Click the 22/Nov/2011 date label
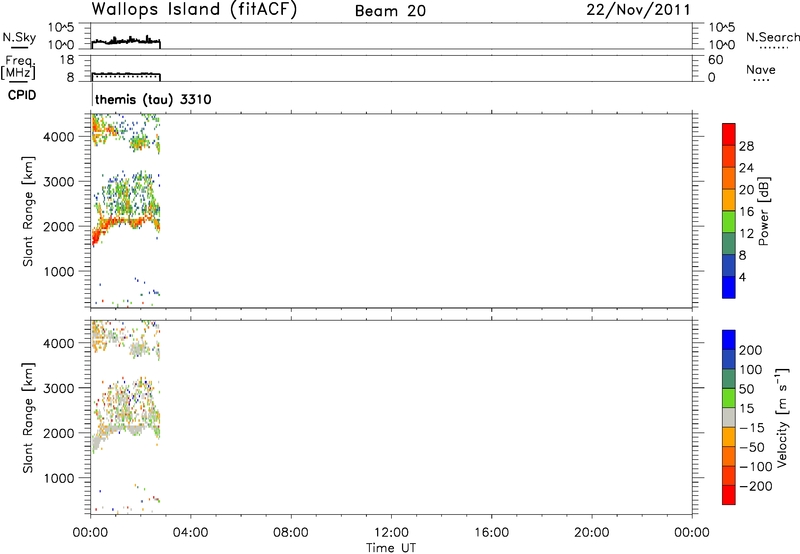This screenshot has height=554, width=800. pyautogui.click(x=638, y=10)
